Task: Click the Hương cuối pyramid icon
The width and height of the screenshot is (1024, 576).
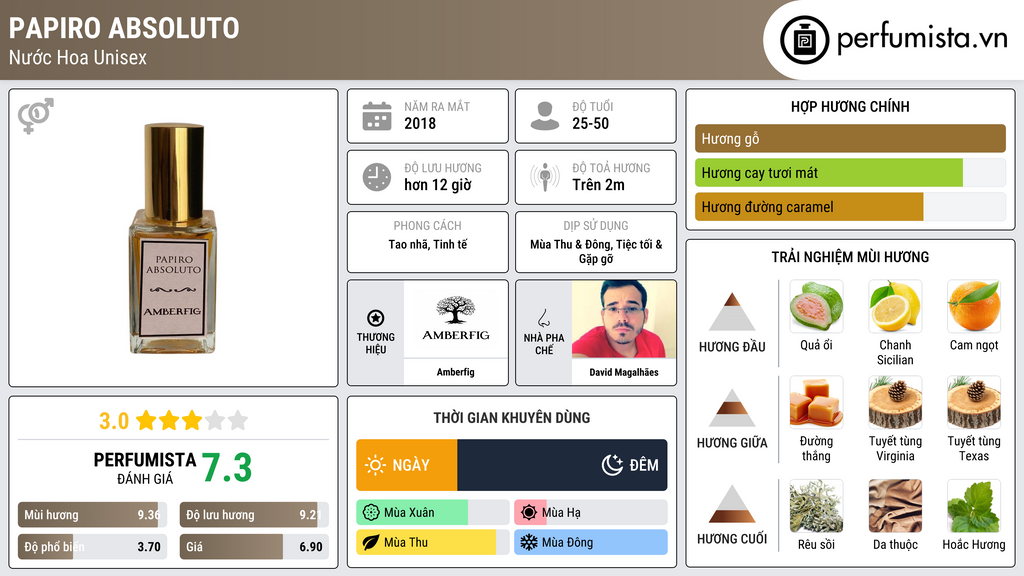Action: pos(732,504)
